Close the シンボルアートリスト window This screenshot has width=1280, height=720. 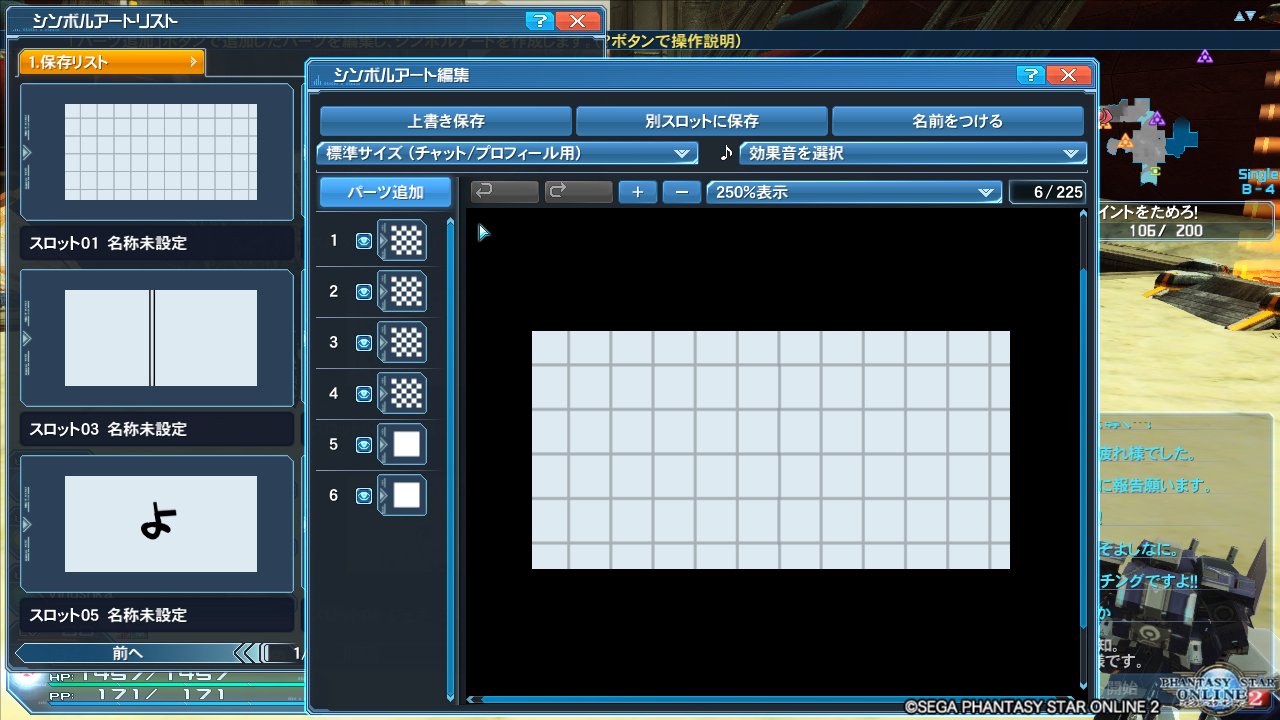point(577,20)
